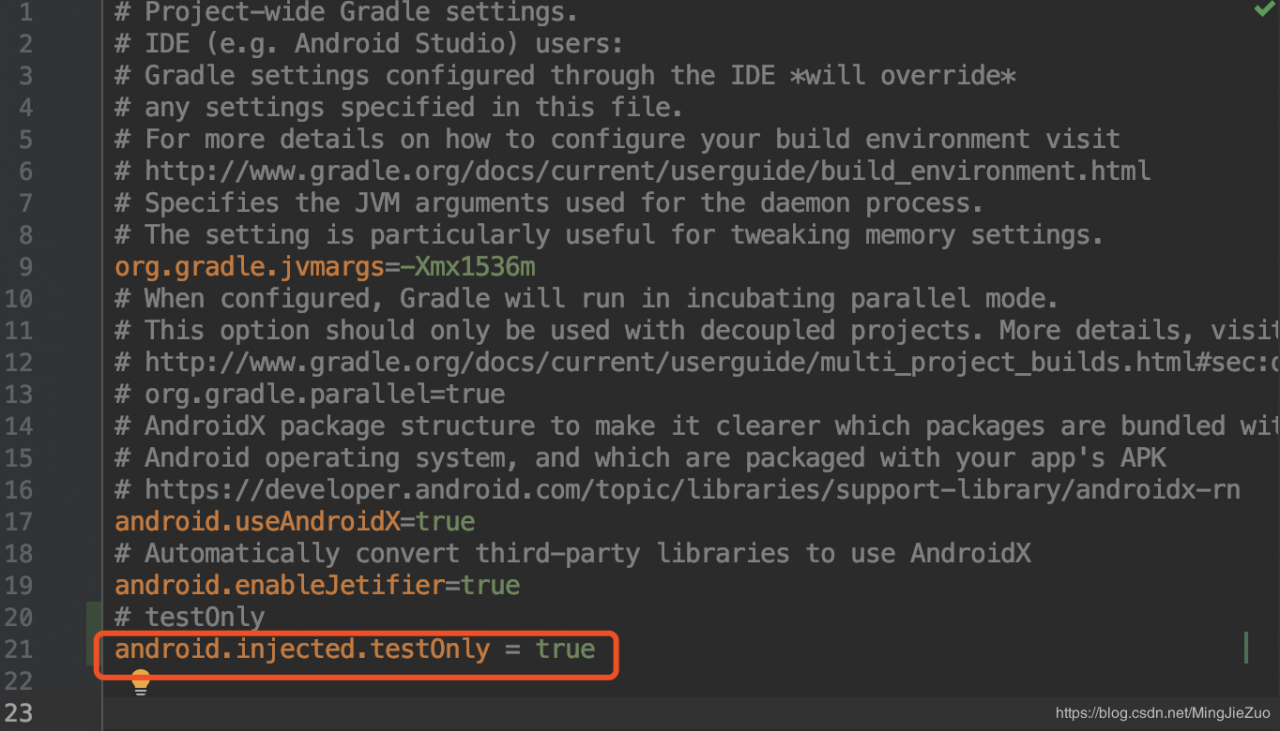Click the comment '# testOnly'

pyautogui.click(x=190, y=617)
